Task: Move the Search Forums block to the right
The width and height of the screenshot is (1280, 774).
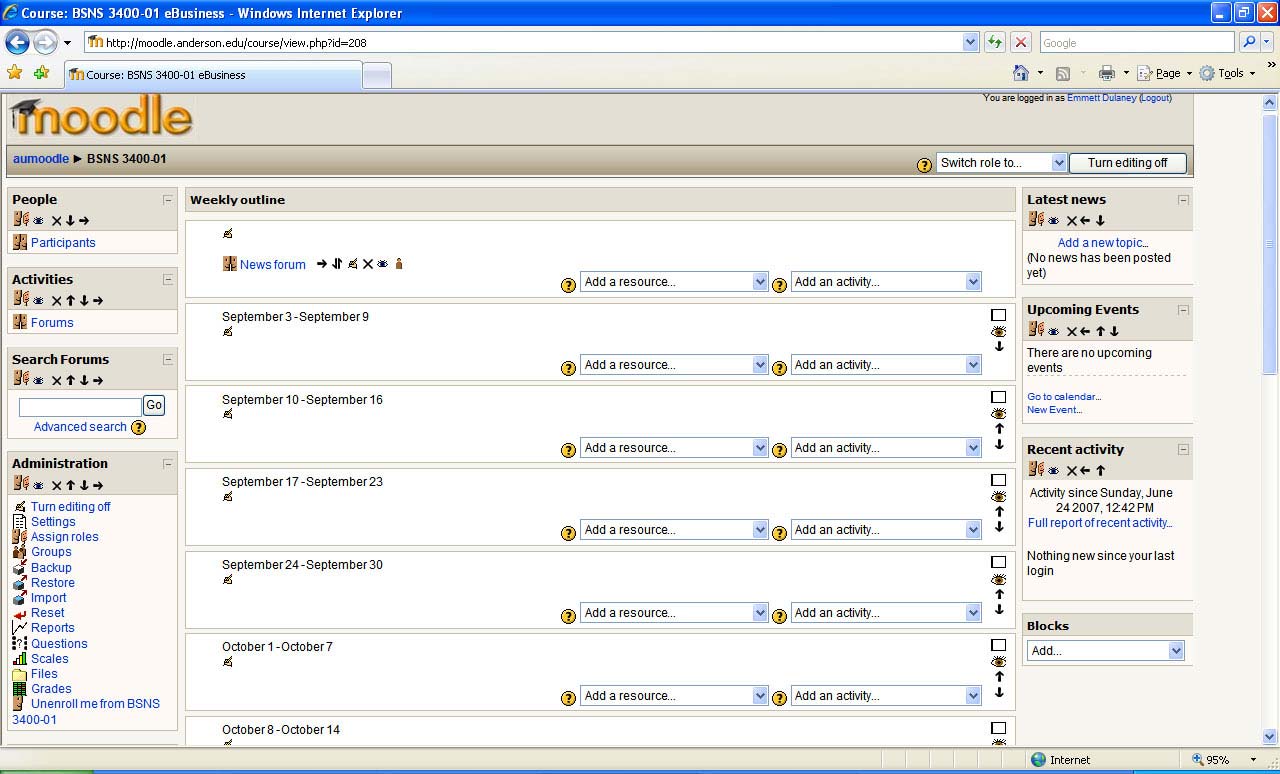Action: tap(98, 380)
